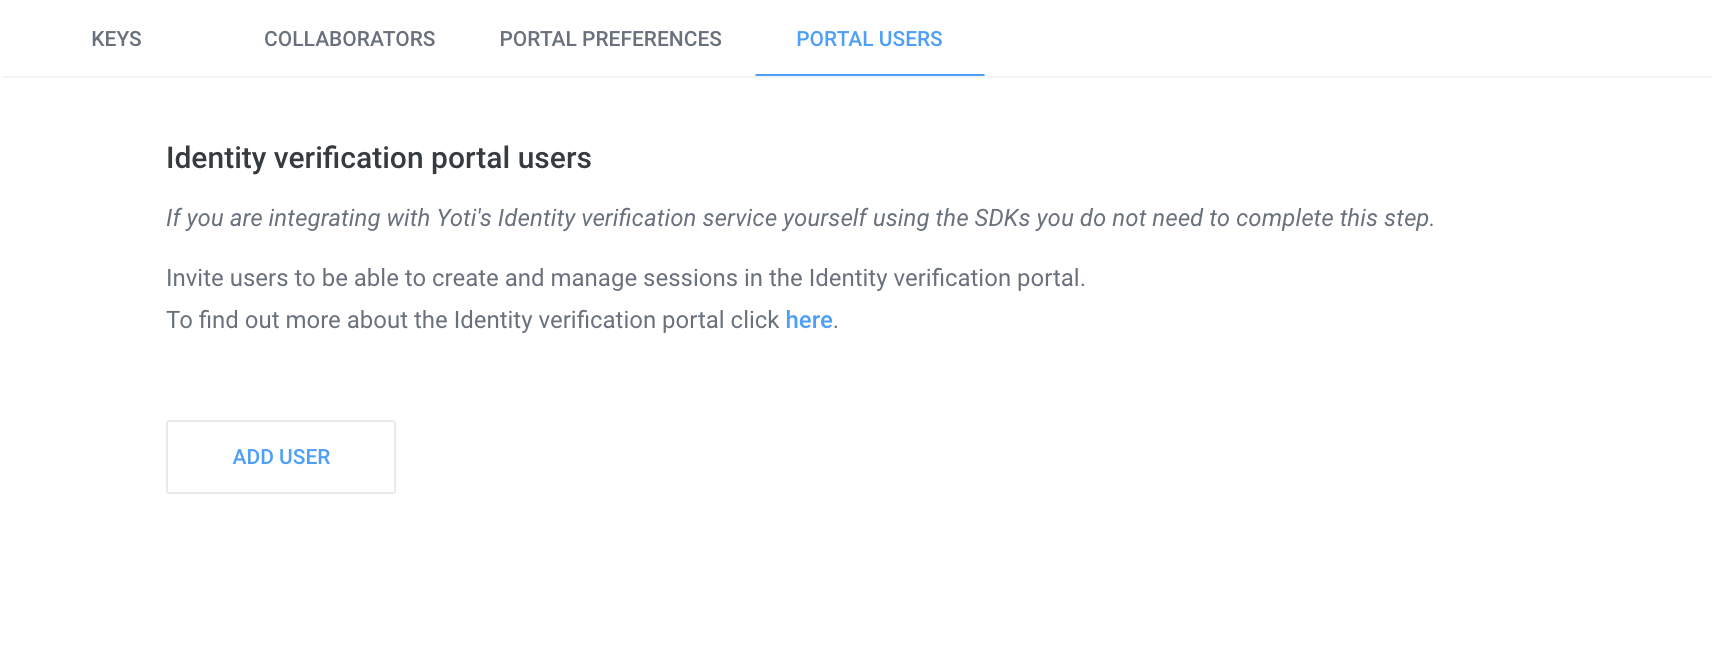
Task: Open the Collaborators tab
Action: point(349,39)
